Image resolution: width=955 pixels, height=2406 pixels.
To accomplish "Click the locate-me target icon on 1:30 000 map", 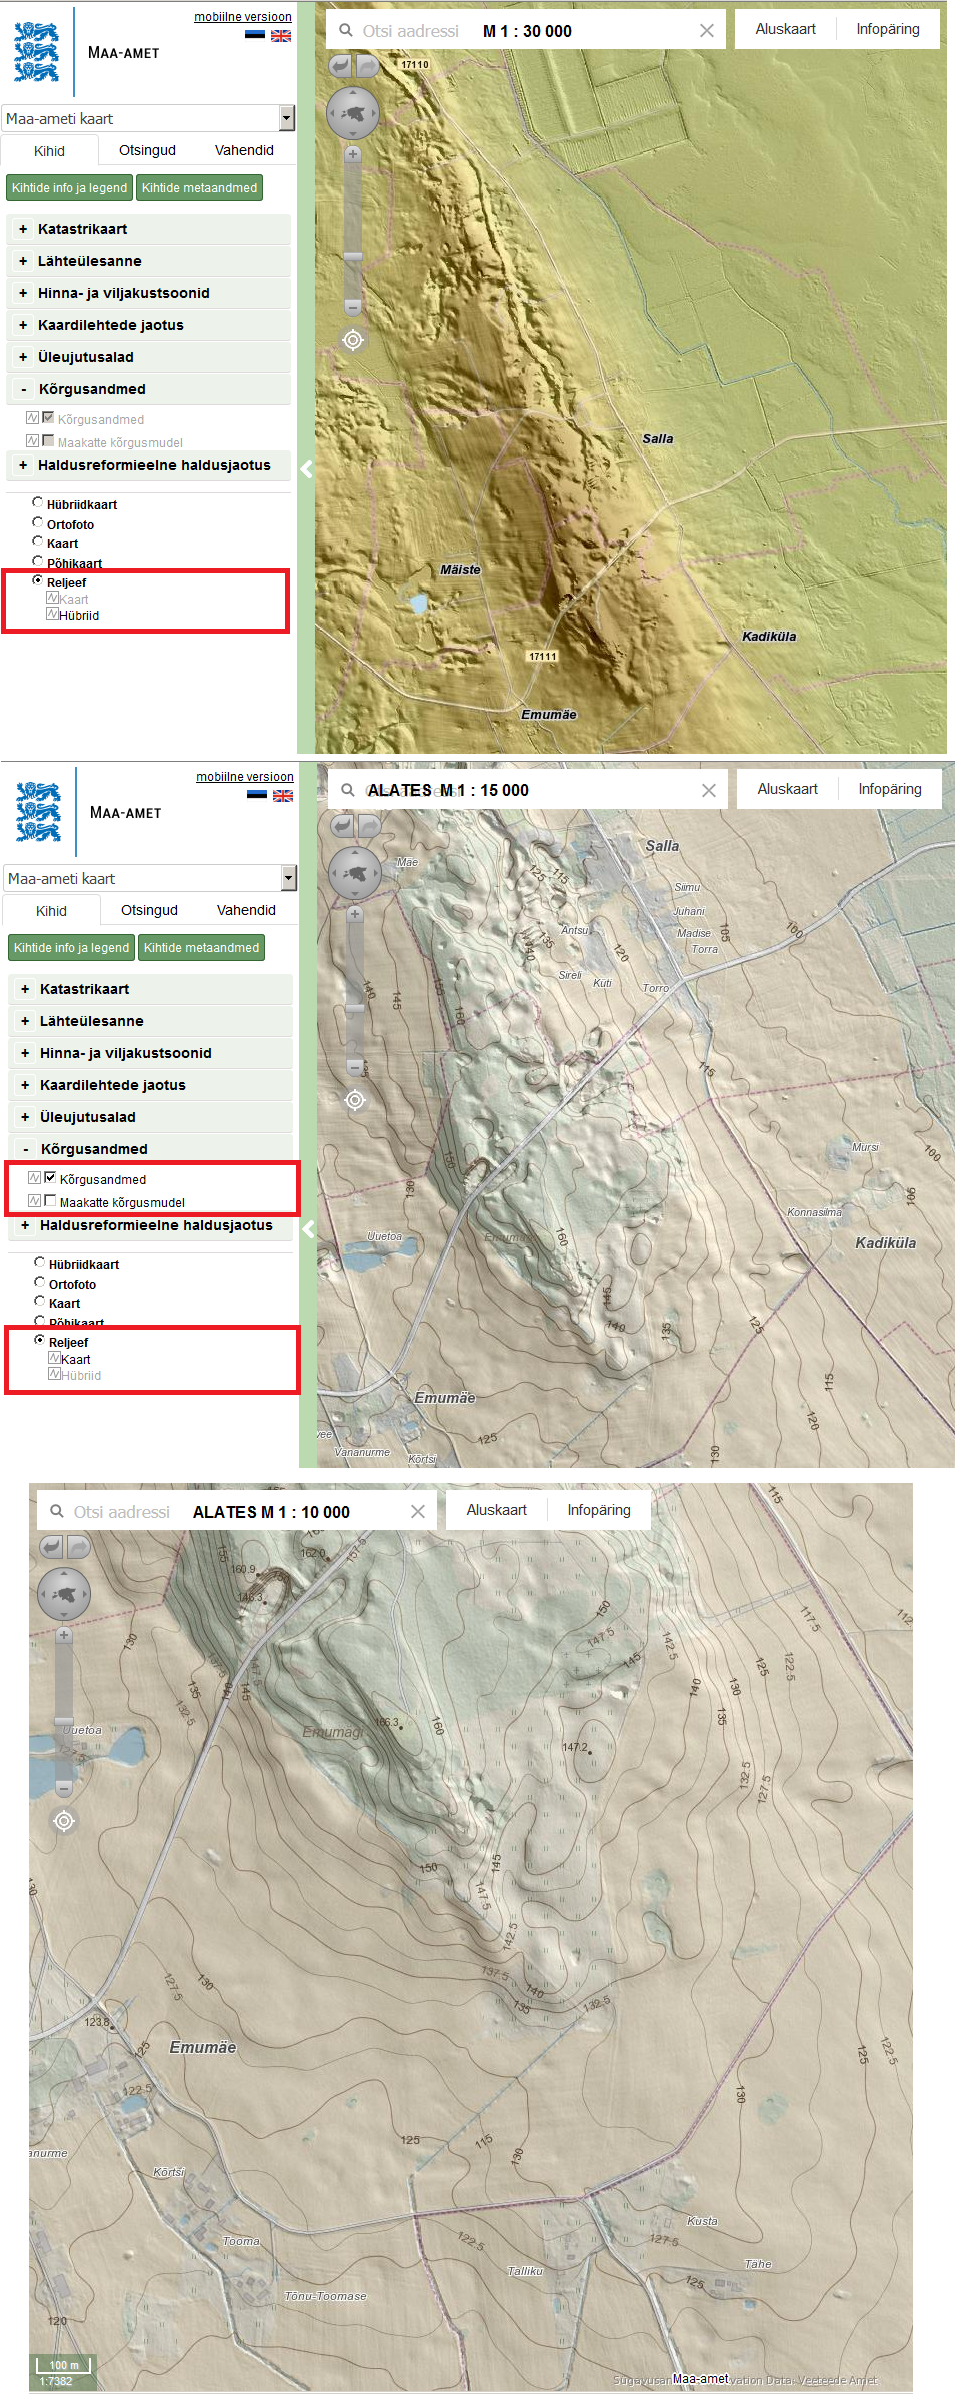I will point(353,340).
